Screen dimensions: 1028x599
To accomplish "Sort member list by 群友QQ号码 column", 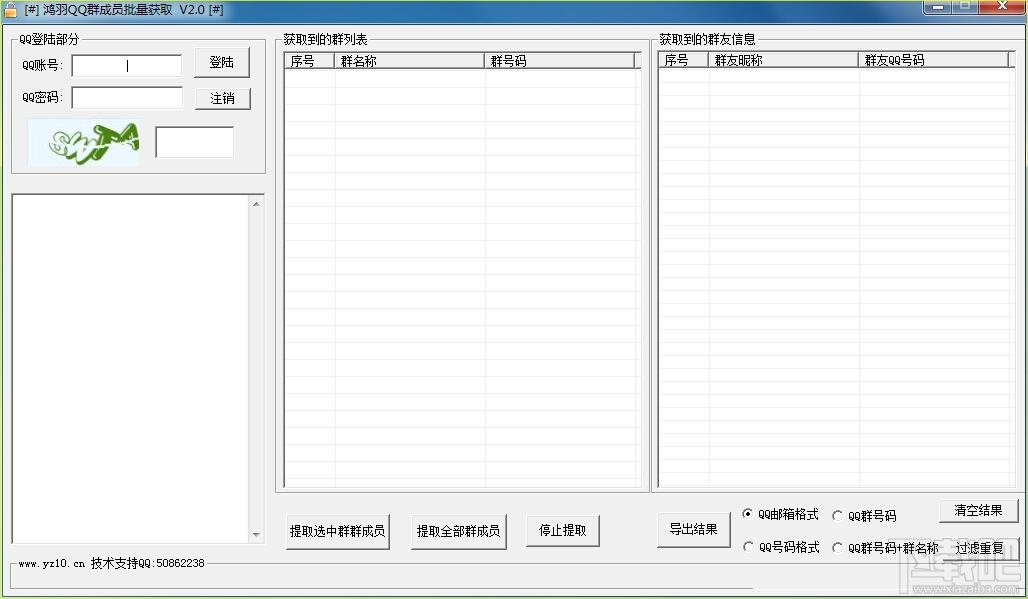I will (x=934, y=60).
